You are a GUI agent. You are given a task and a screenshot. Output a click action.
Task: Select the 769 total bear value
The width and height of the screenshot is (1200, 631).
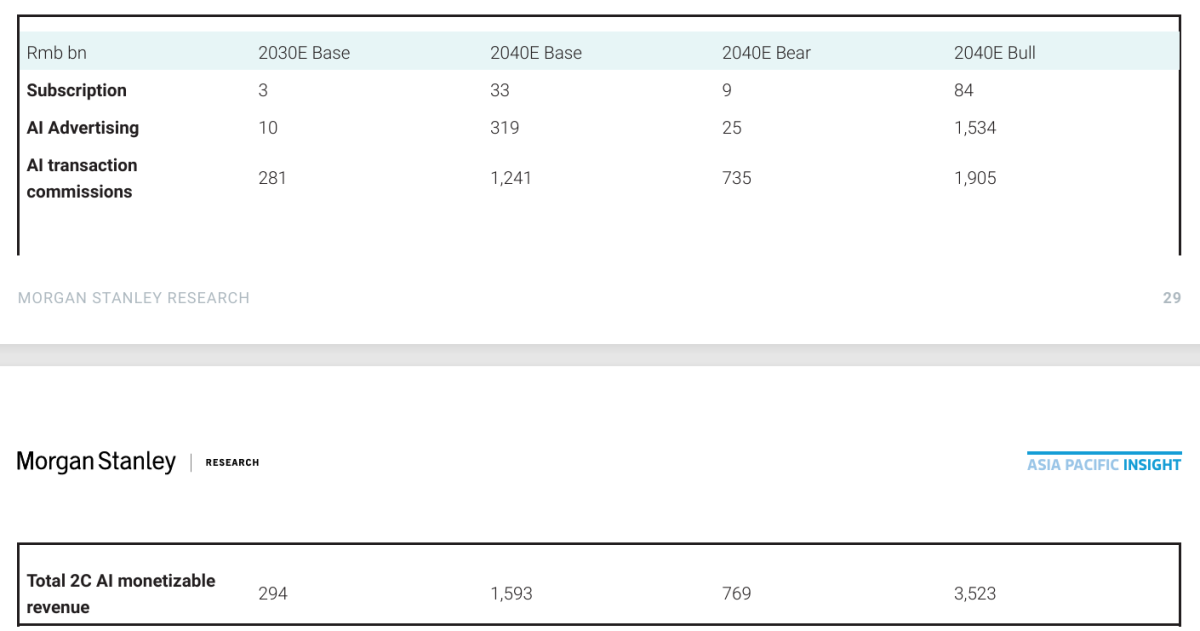(737, 593)
